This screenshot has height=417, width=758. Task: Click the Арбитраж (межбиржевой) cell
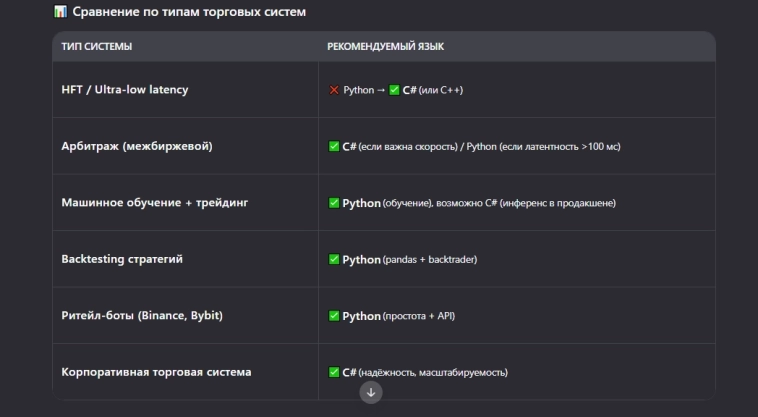point(137,146)
